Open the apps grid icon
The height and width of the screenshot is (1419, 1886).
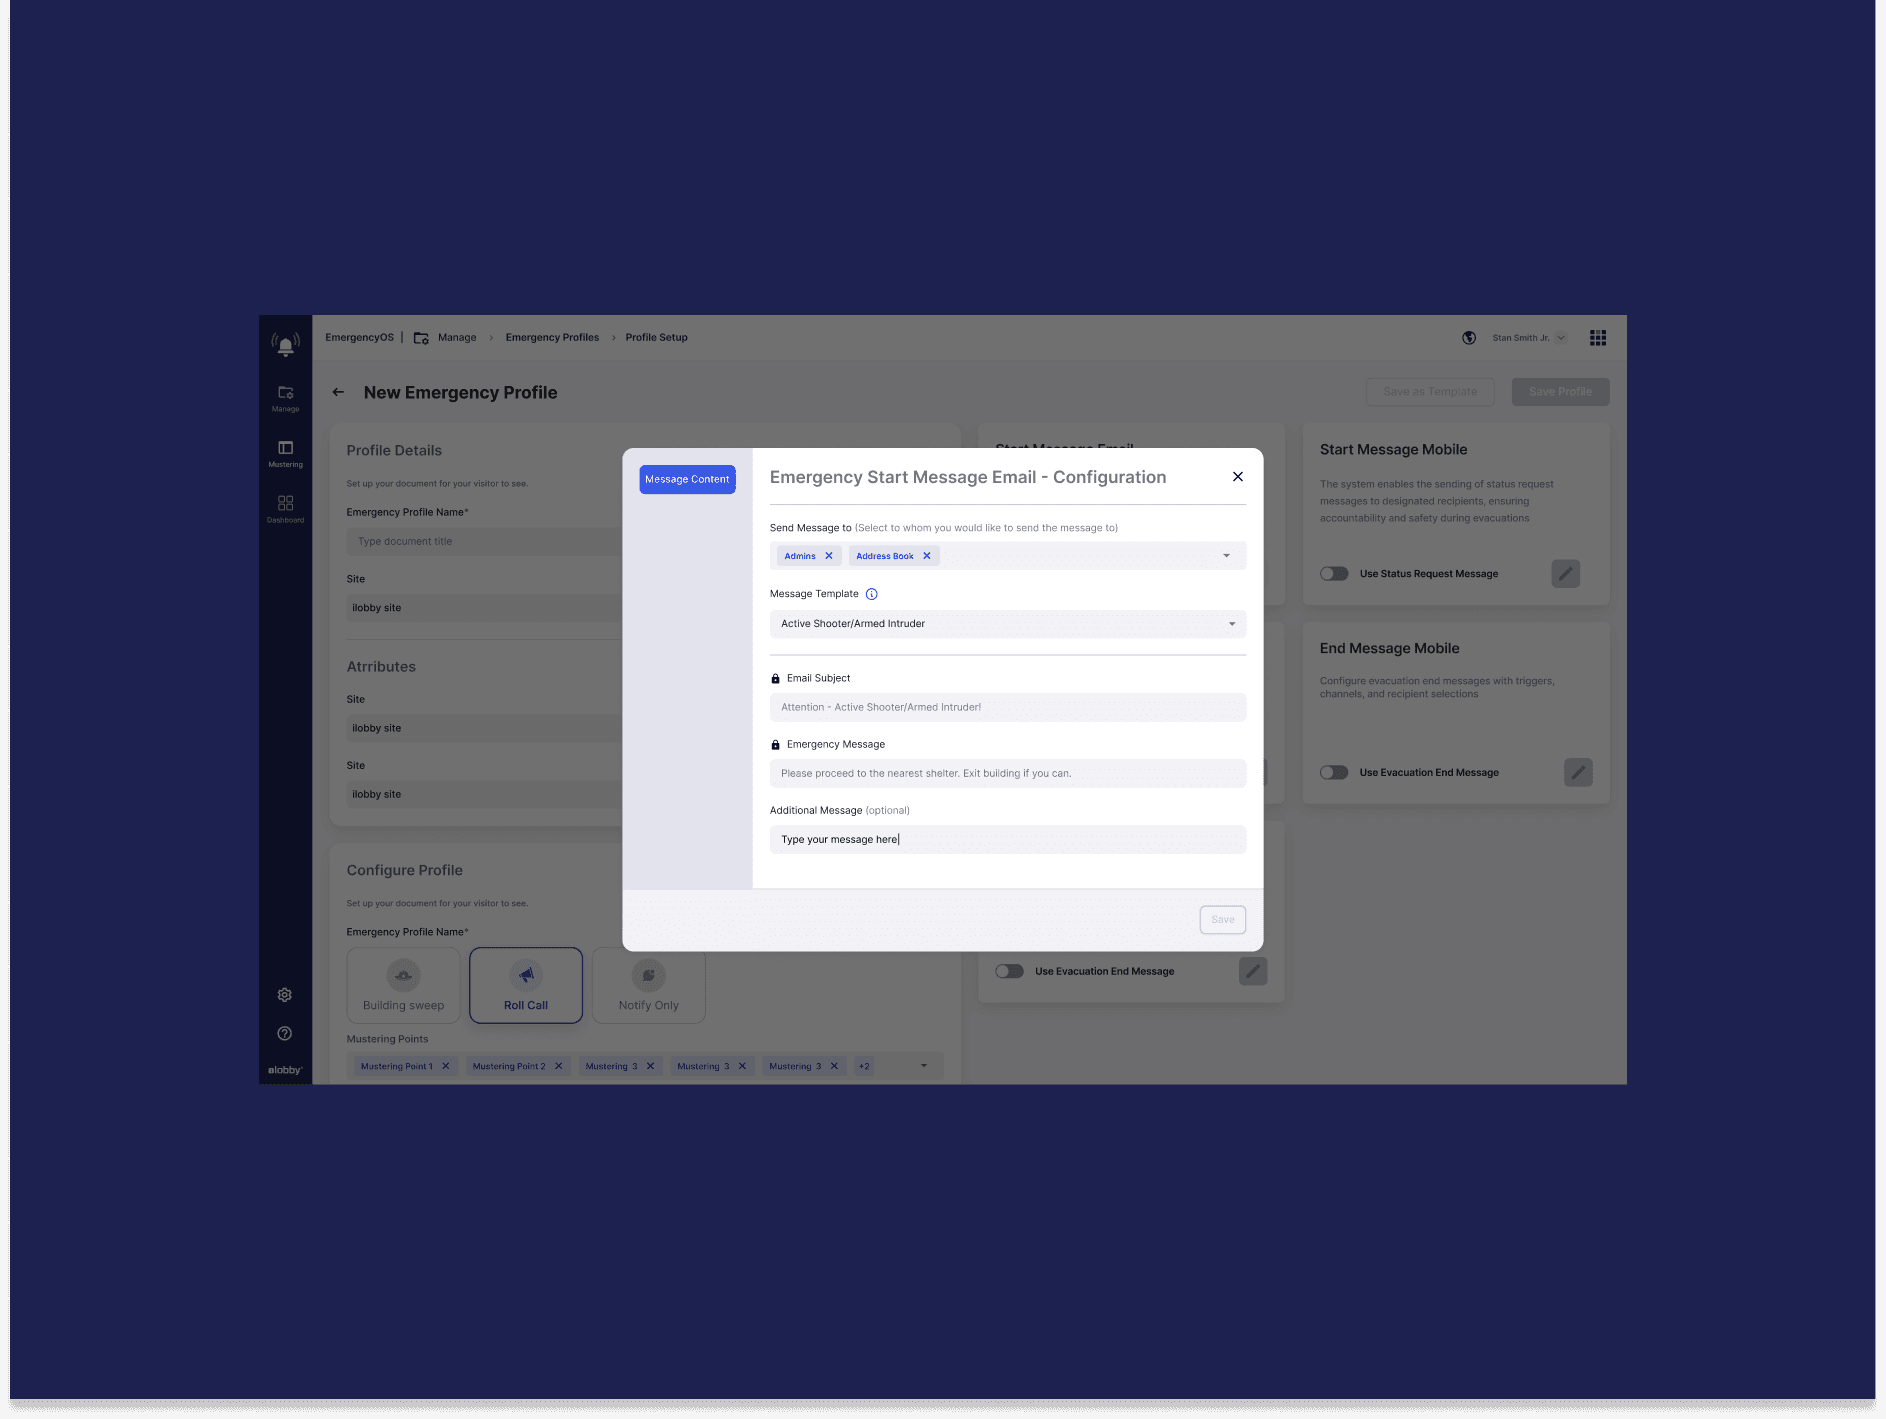point(1598,338)
